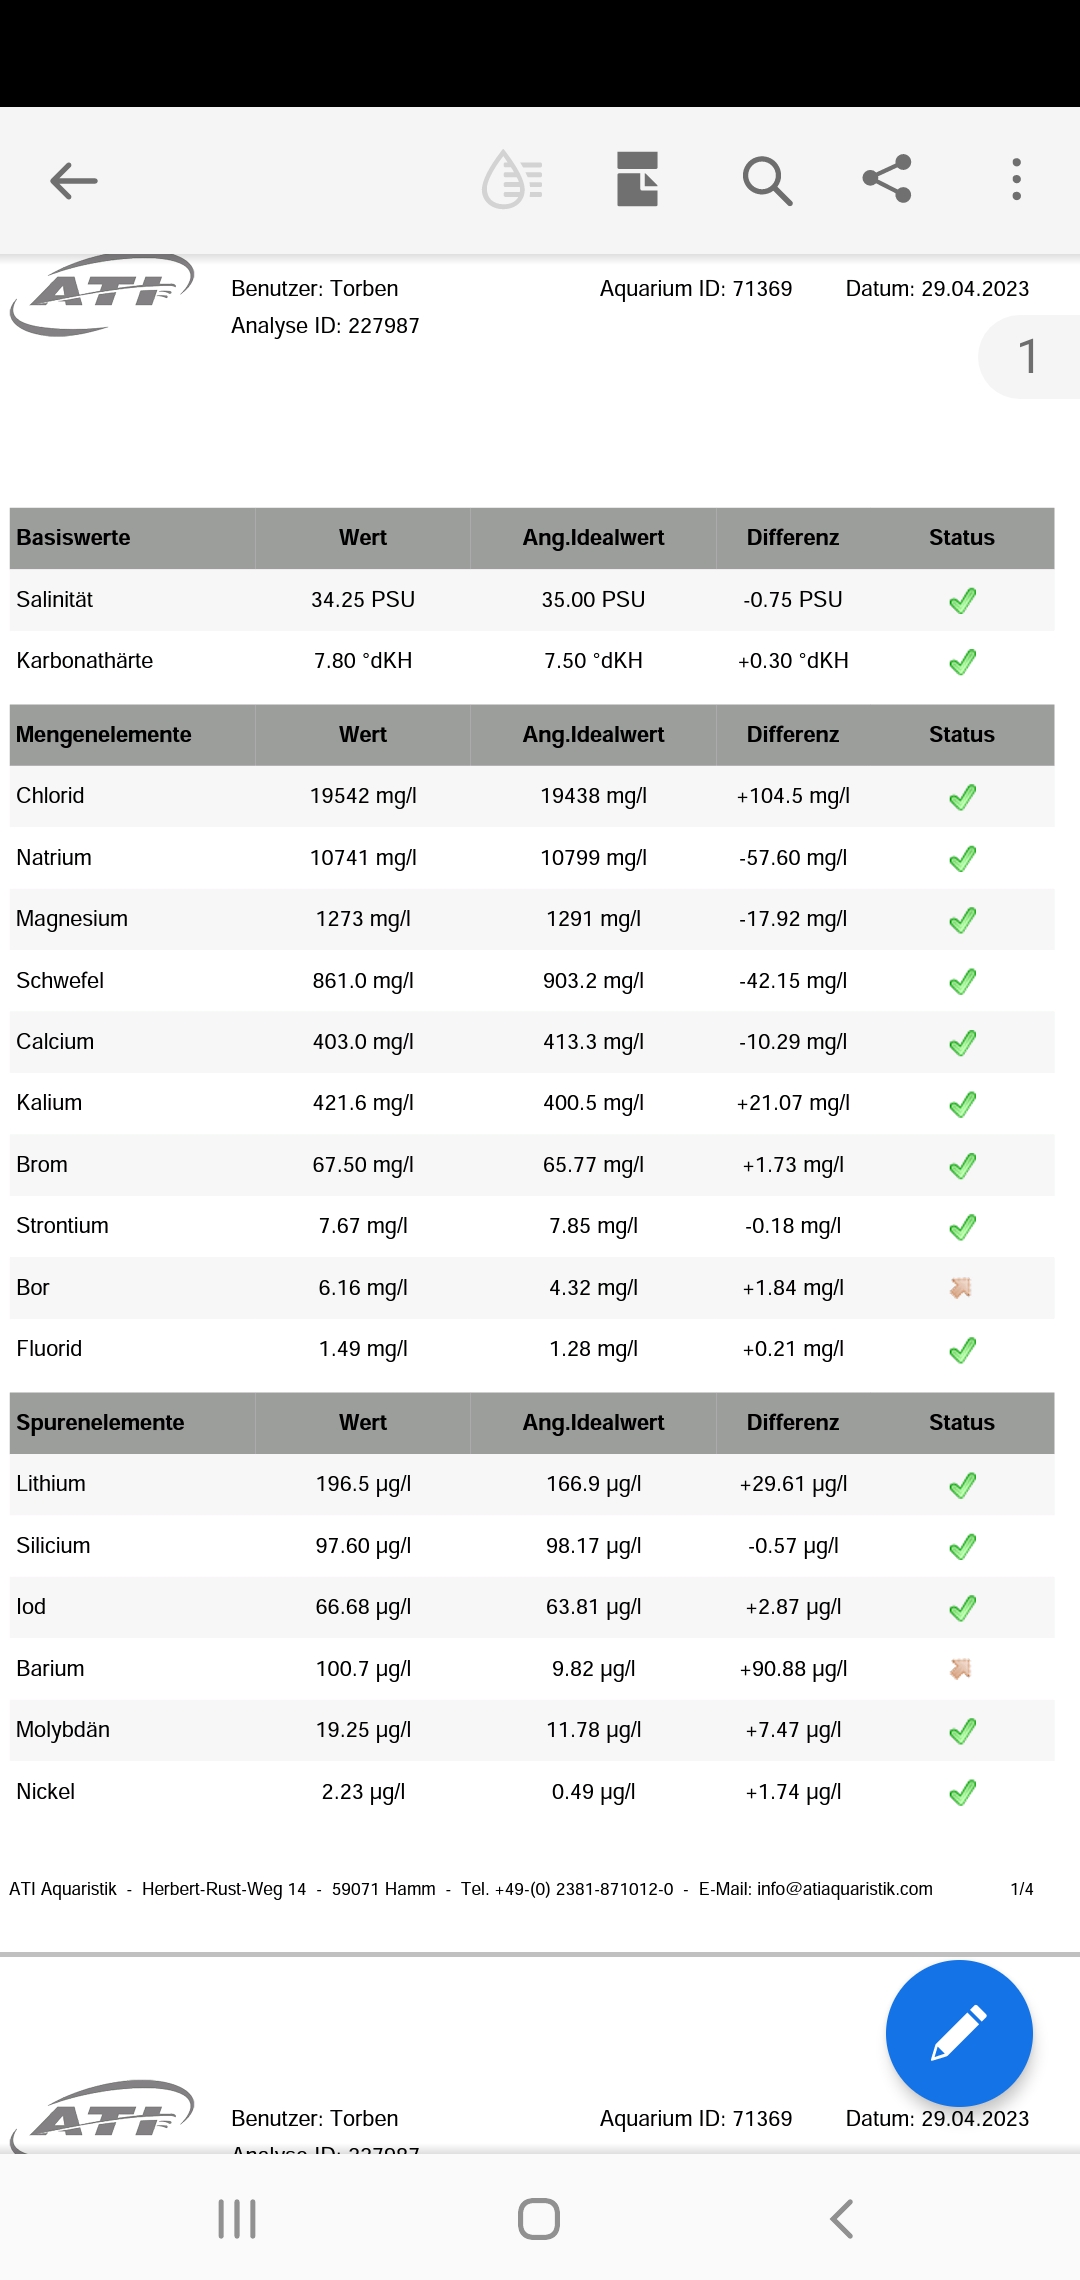Toggle the ink-saver reading mode icon
Screen dimensions: 1080x2280
pyautogui.click(x=512, y=180)
